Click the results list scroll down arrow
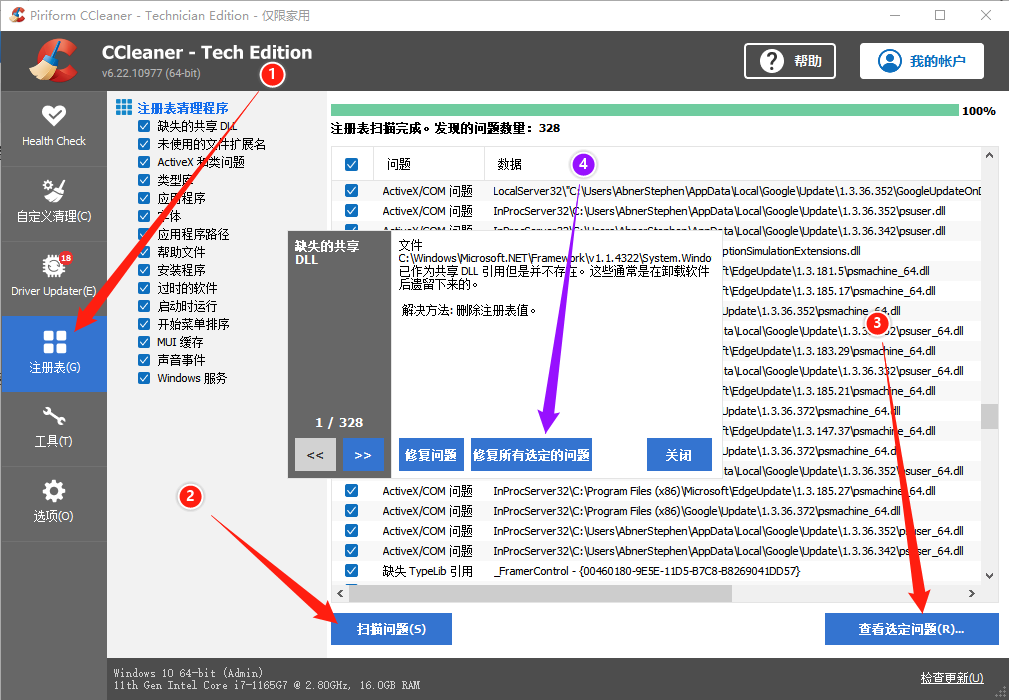1009x700 pixels. point(989,576)
